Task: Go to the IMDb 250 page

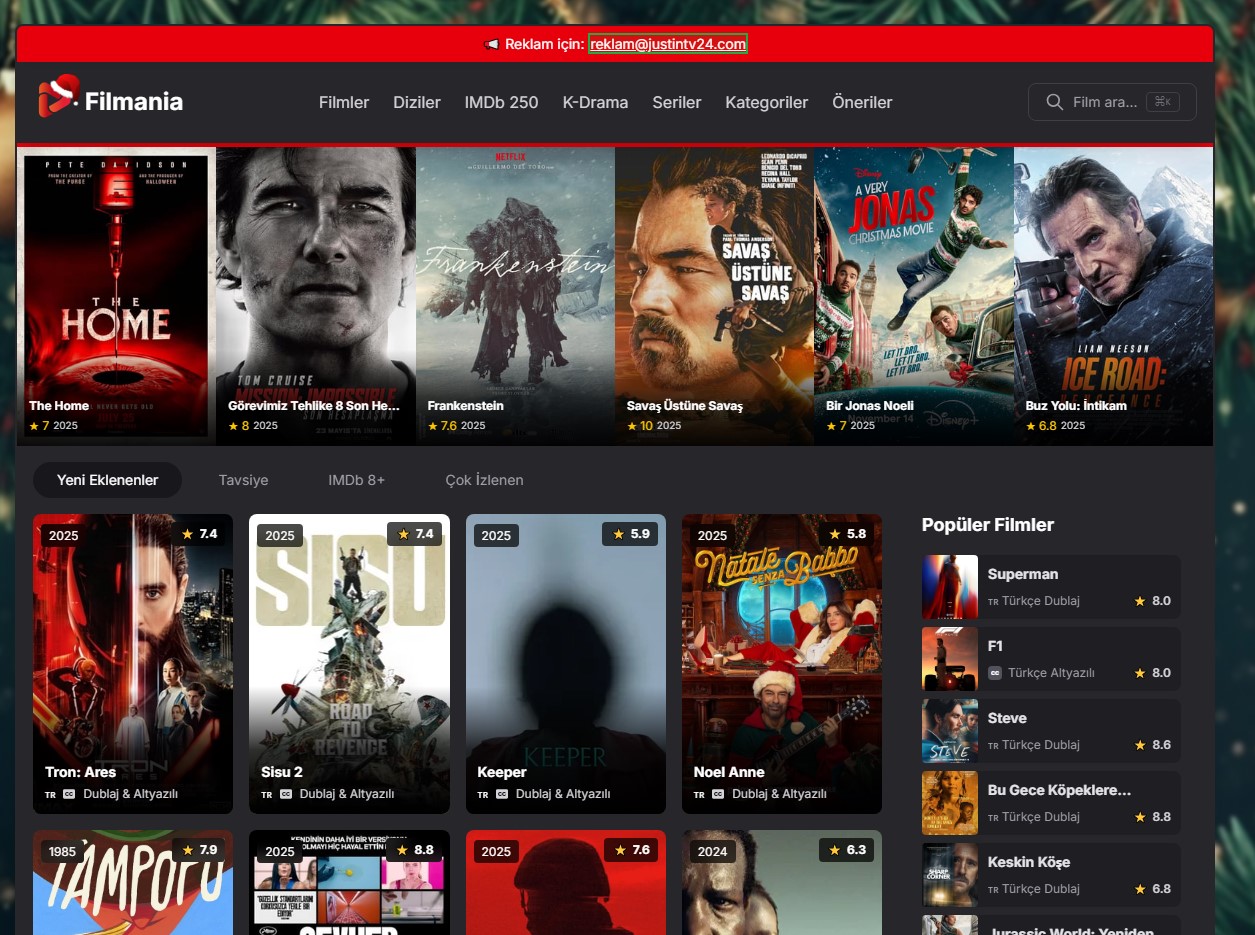Action: point(501,102)
